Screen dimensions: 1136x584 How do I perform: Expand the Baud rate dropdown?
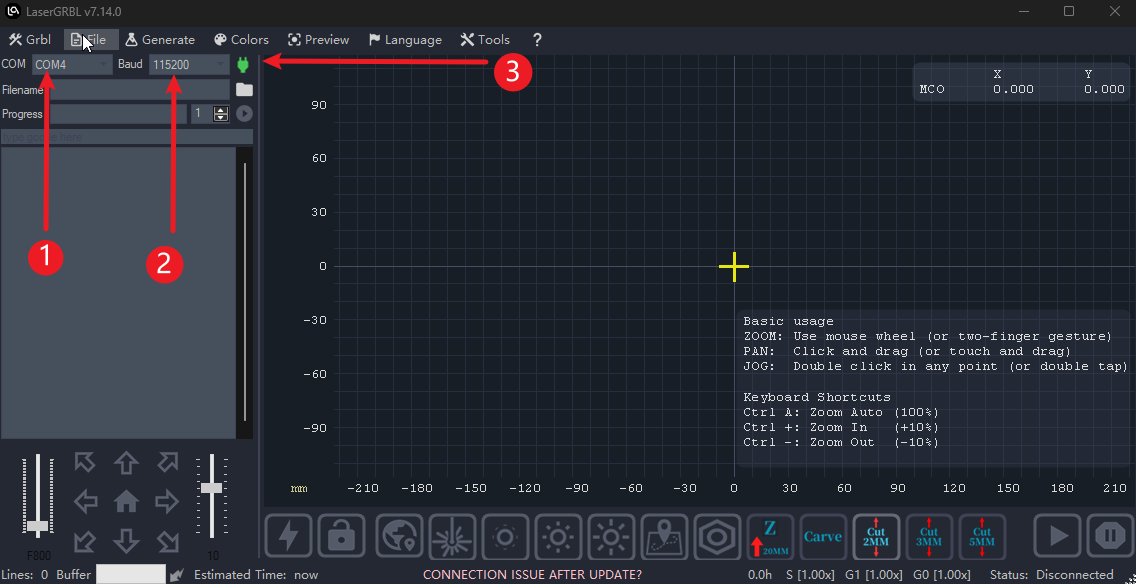tap(189, 65)
